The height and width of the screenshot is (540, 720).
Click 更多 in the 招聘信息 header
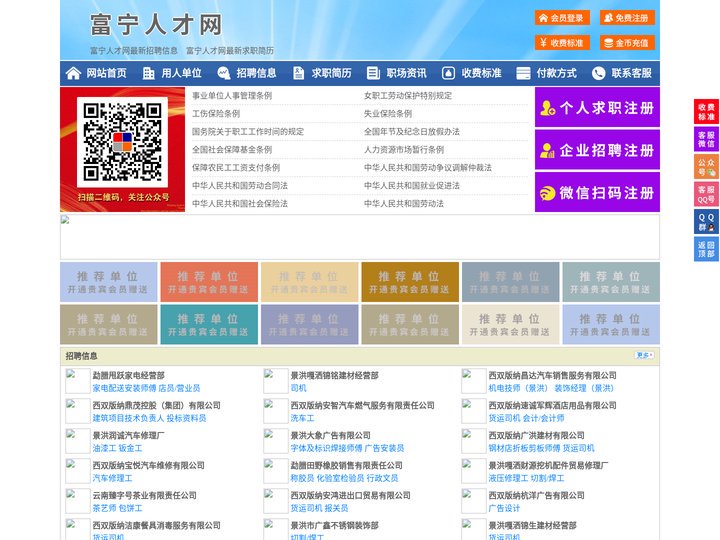645,355
